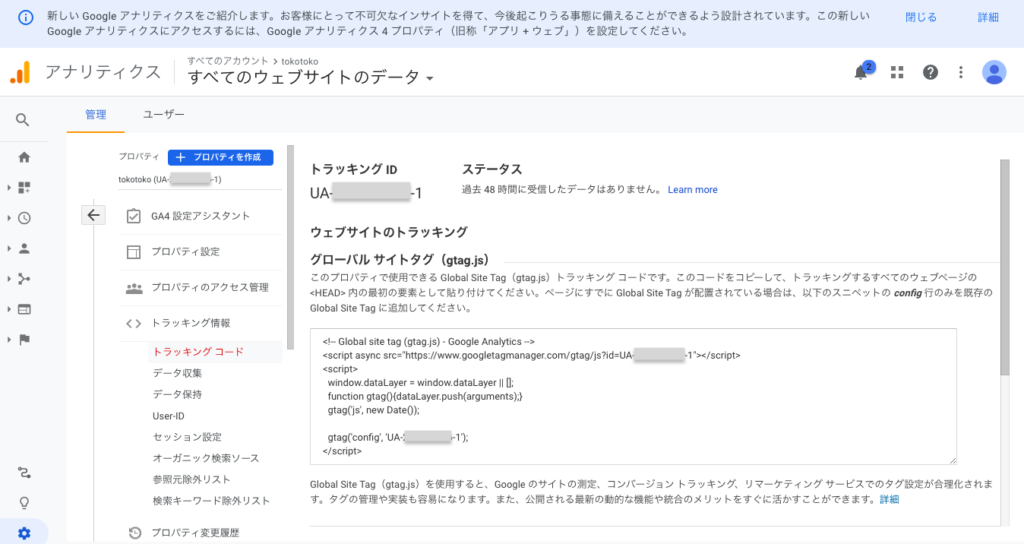Expand the Customization section arrow

tap(9, 187)
